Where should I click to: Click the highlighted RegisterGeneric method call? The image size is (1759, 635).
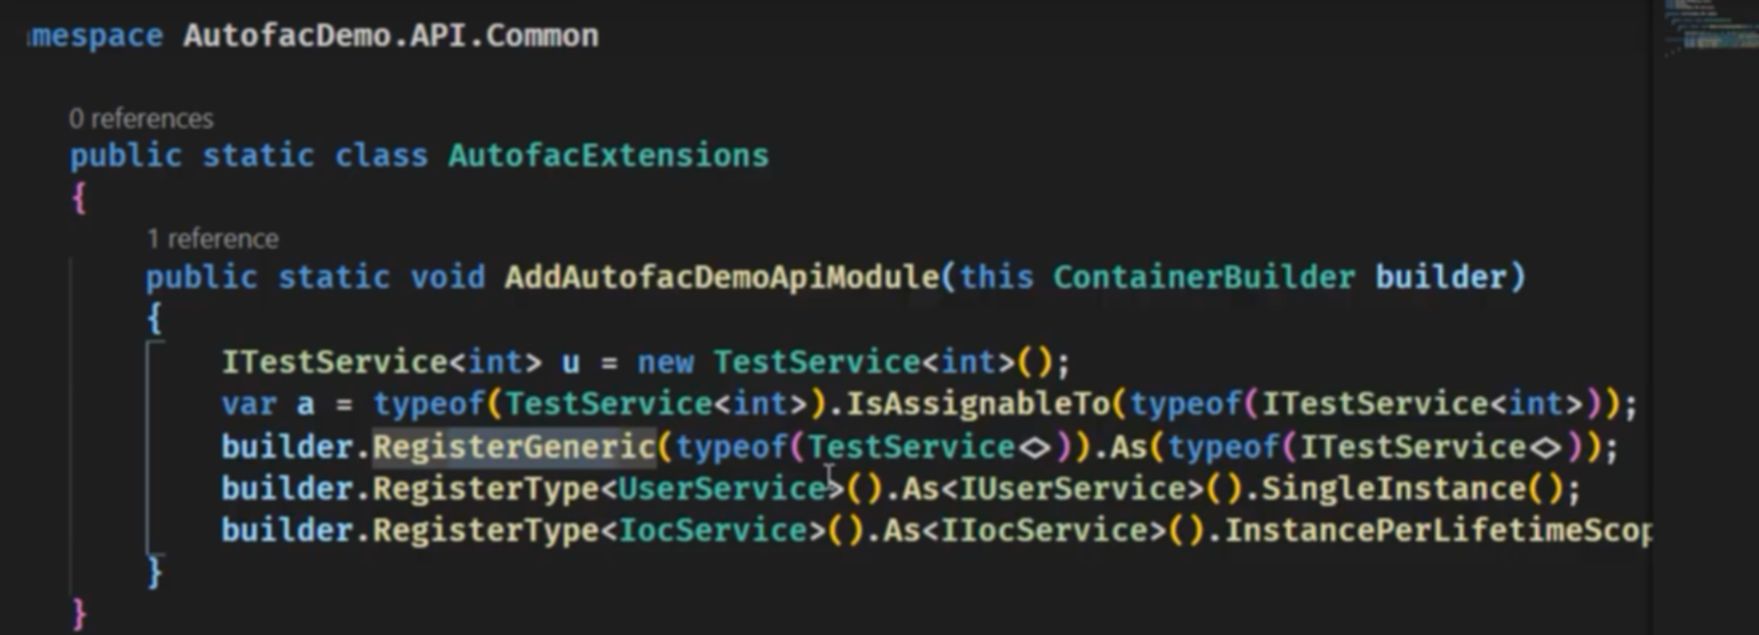pyautogui.click(x=514, y=447)
